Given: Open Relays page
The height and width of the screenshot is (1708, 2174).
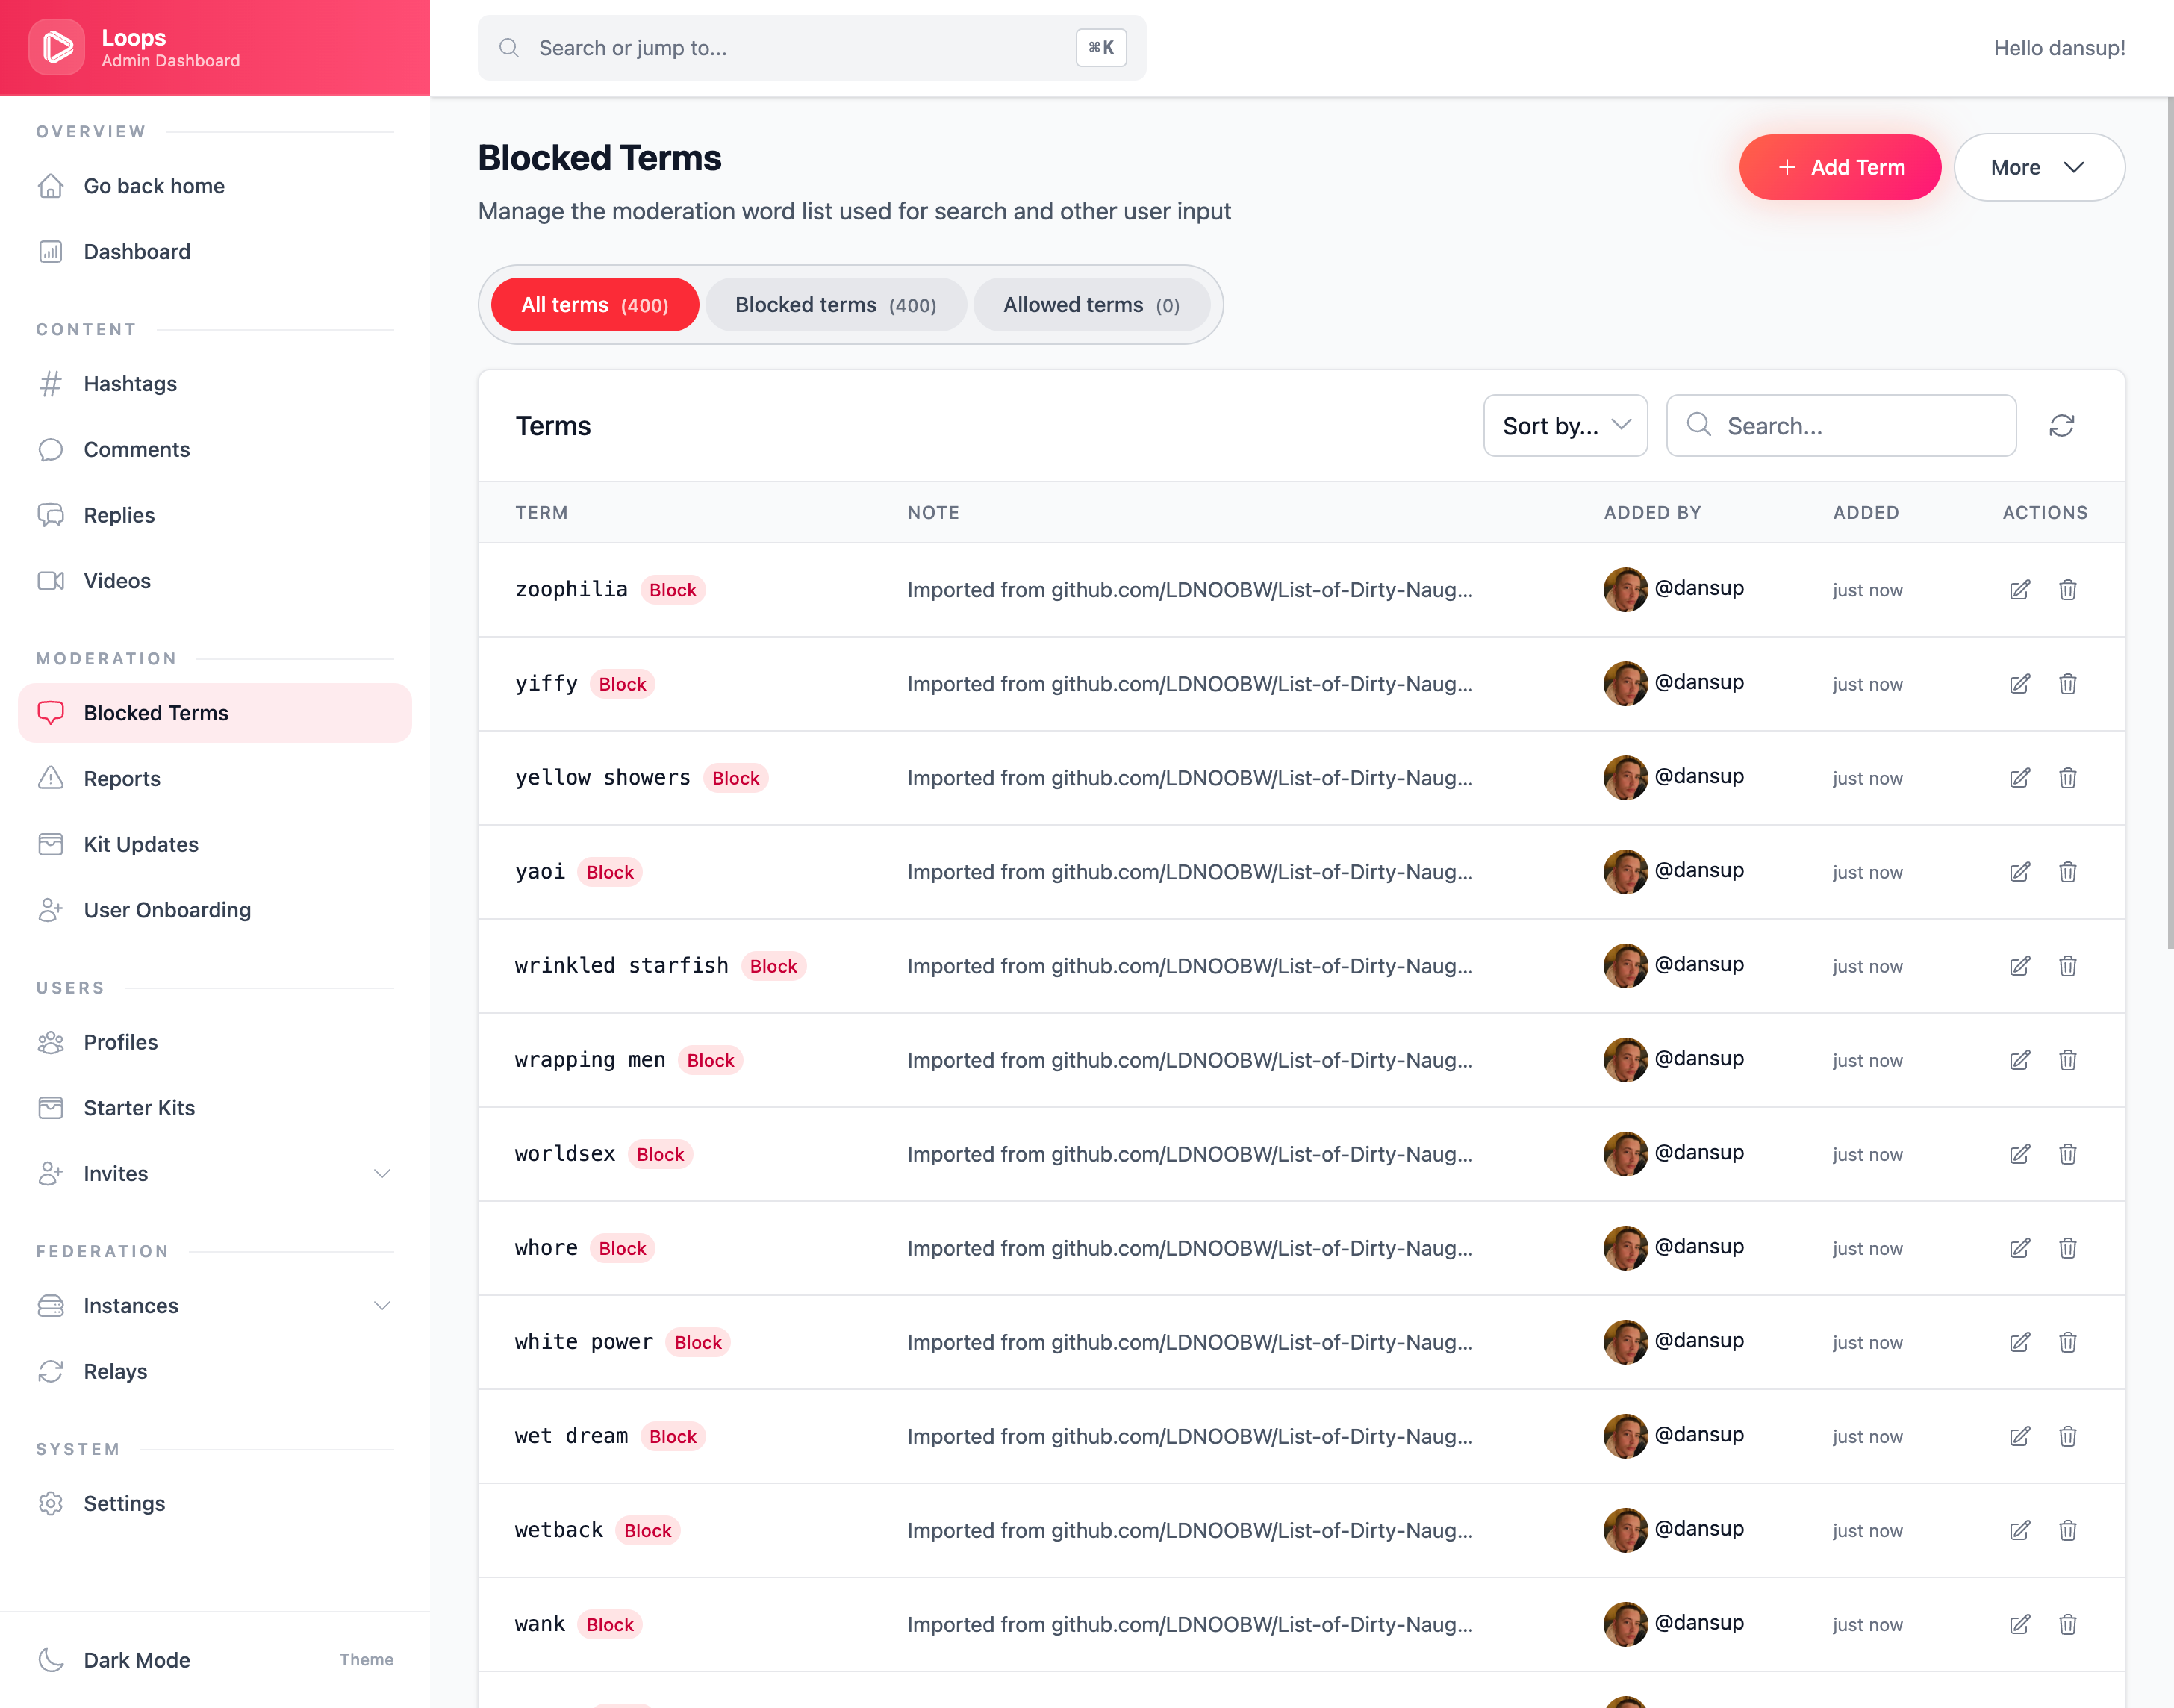Looking at the screenshot, I should click(215, 1372).
